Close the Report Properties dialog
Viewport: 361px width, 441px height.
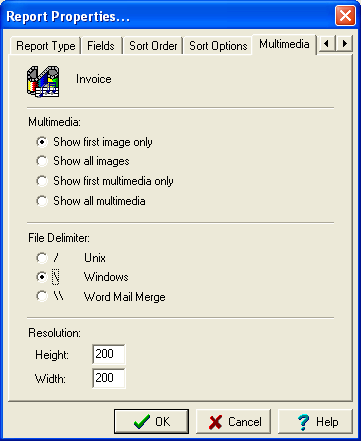pyautogui.click(x=345, y=16)
